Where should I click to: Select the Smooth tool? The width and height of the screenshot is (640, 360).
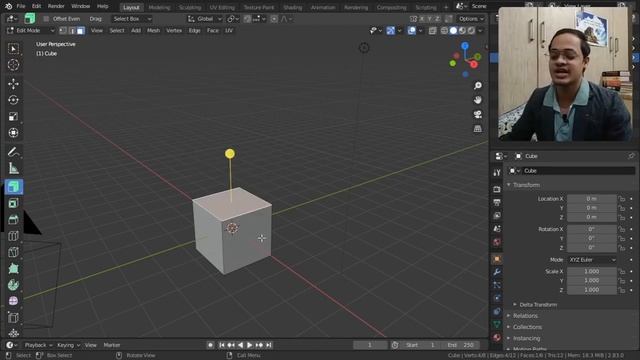(13, 301)
